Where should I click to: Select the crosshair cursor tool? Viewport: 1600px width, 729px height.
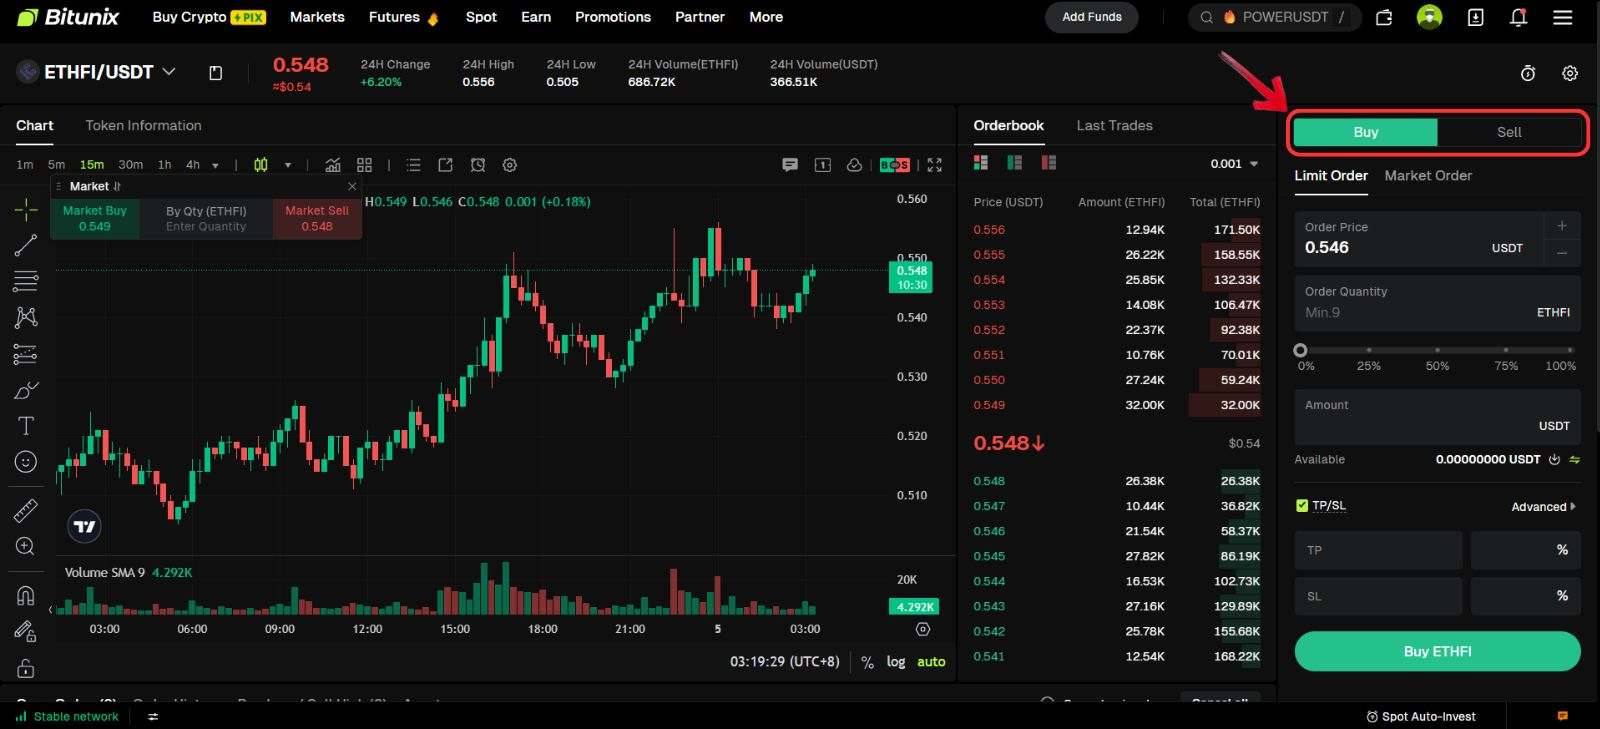coord(26,209)
